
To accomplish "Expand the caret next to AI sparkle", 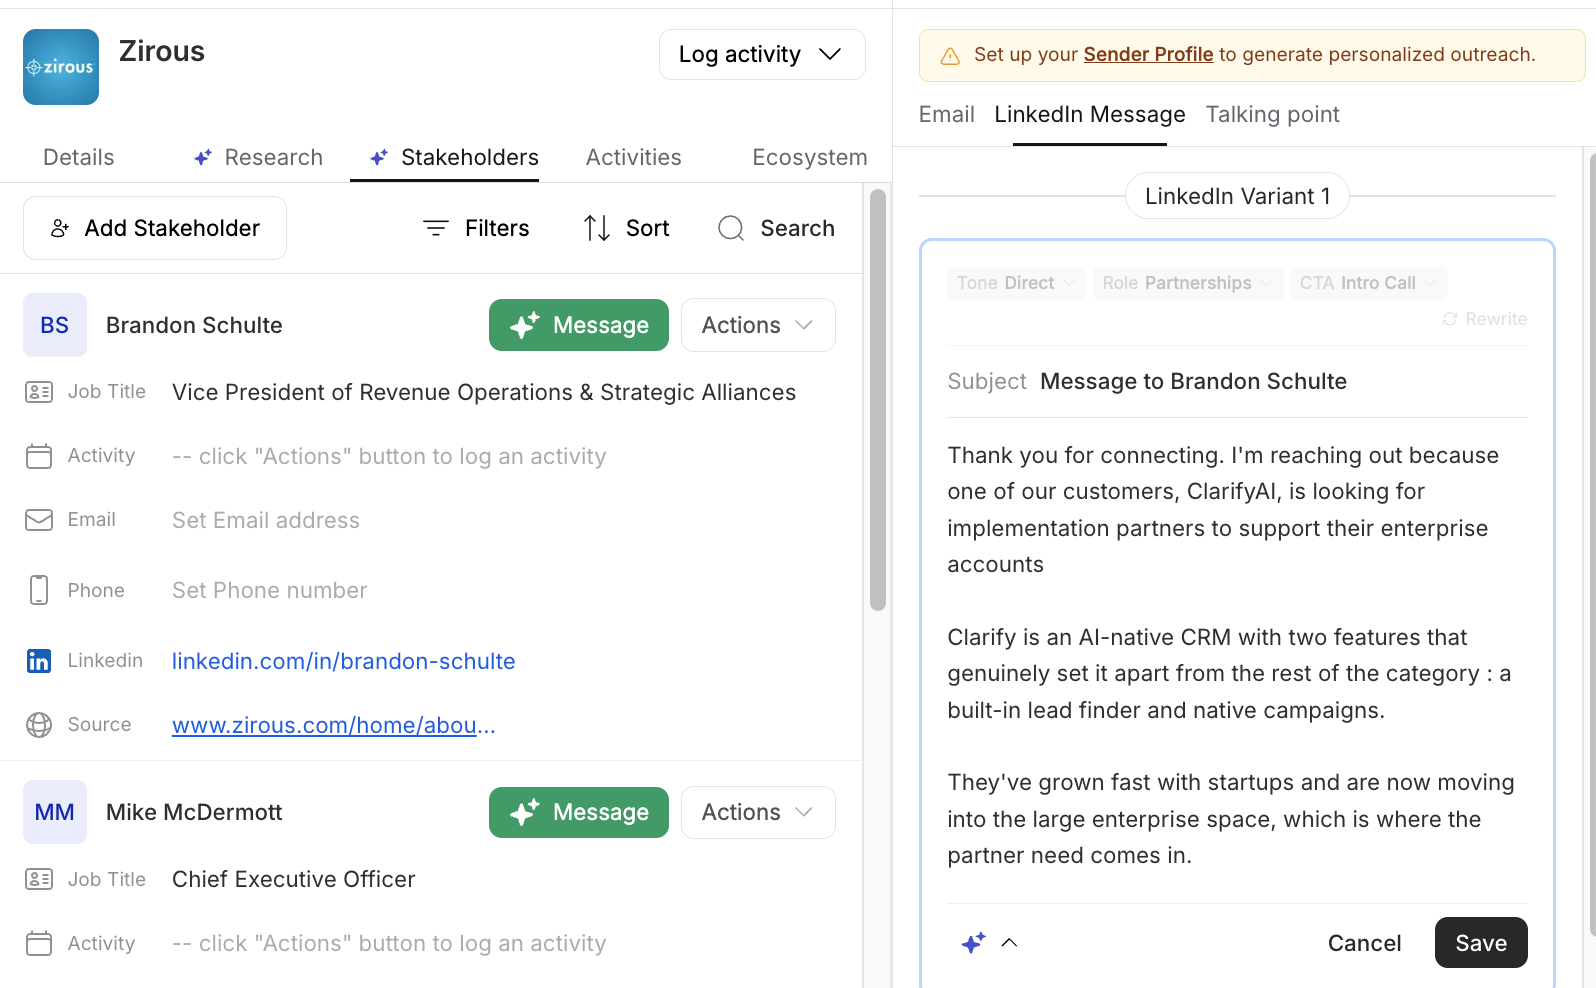I will tap(1009, 942).
